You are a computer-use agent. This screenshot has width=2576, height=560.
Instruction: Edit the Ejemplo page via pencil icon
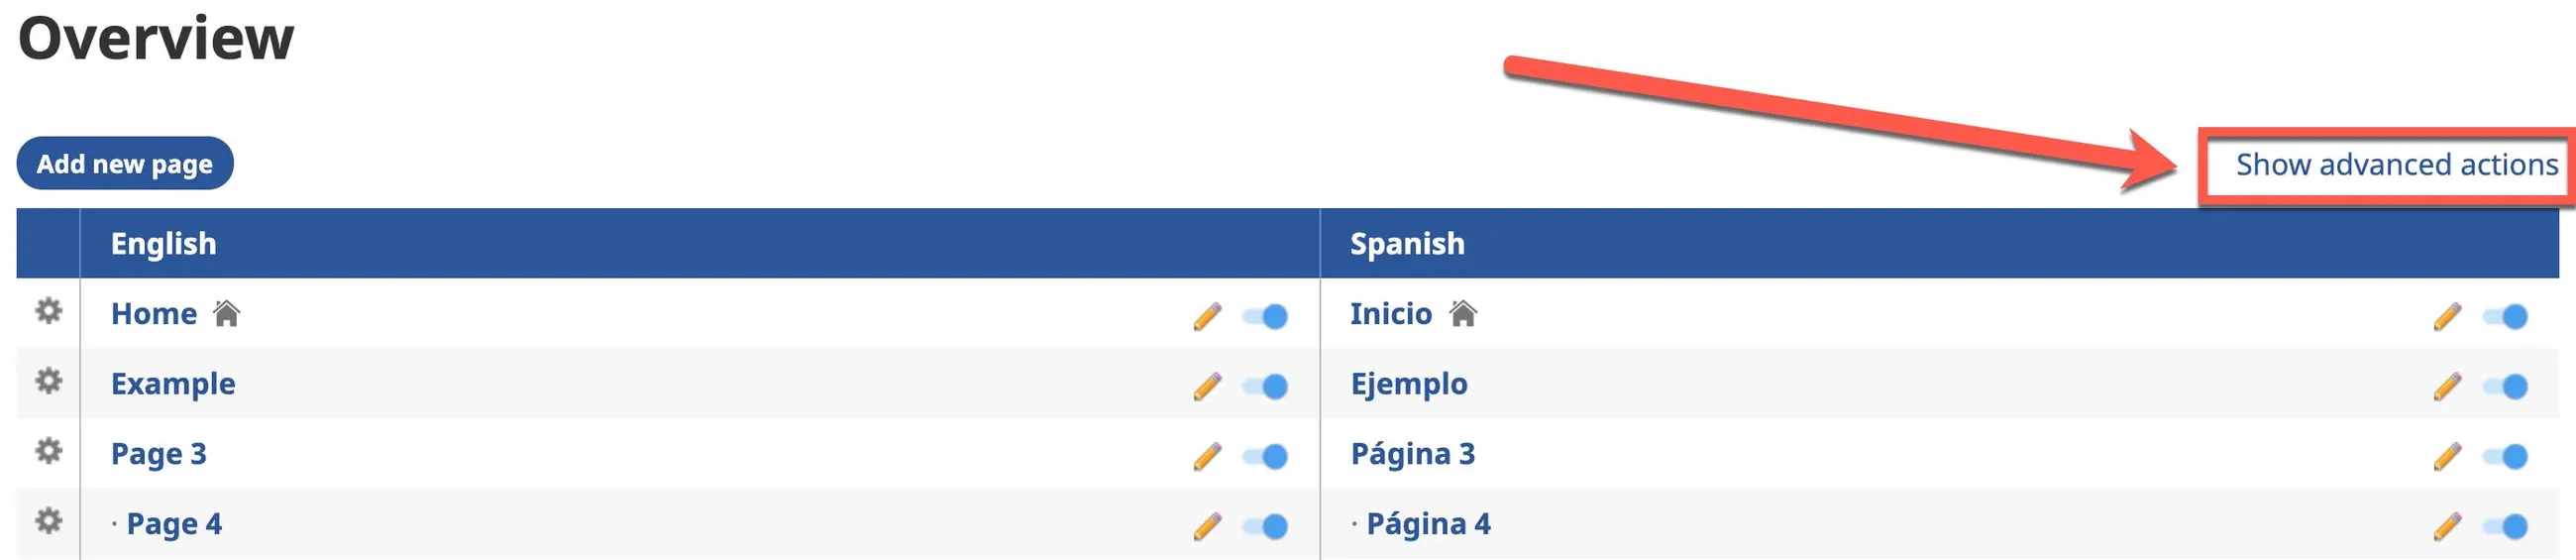click(x=2447, y=387)
